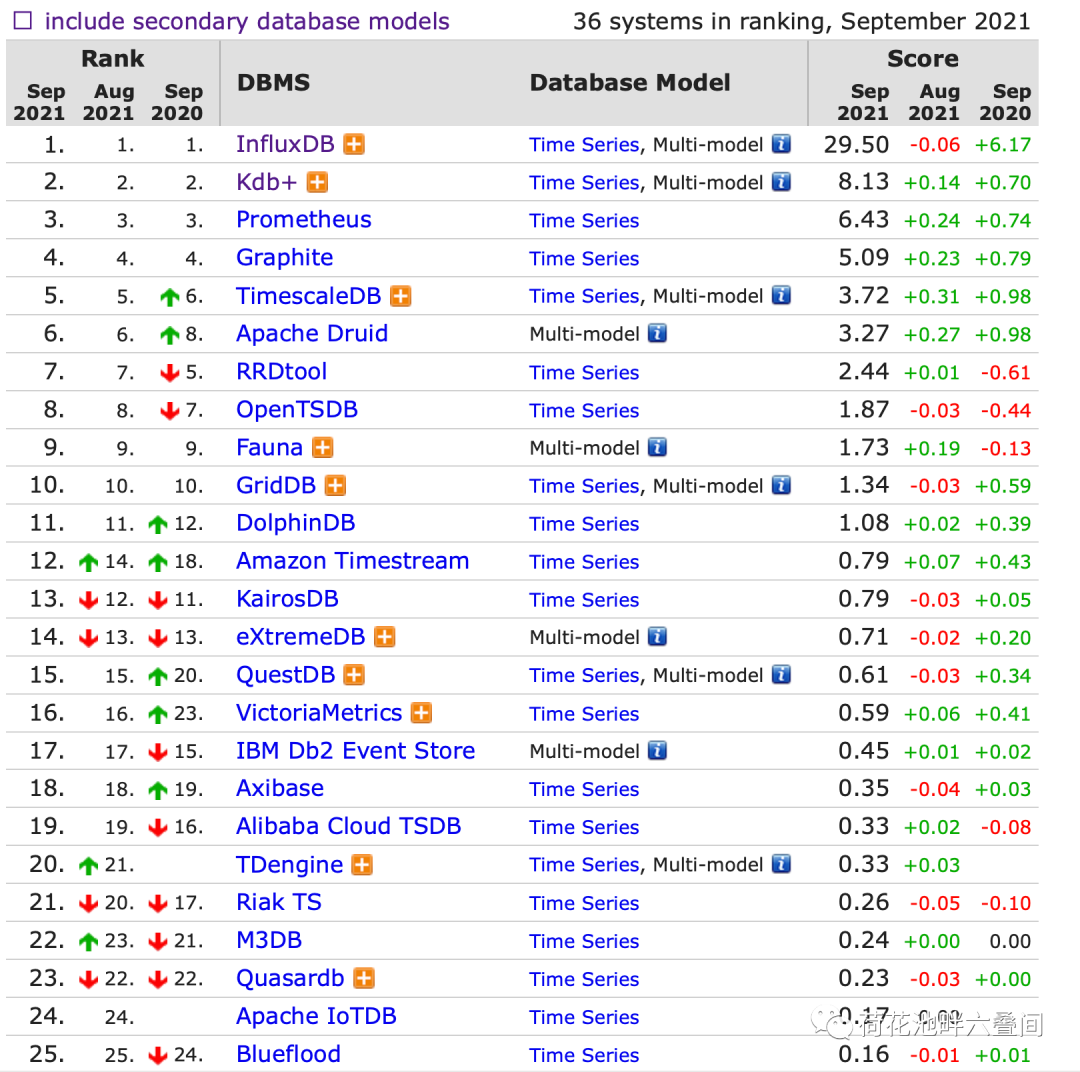
Task: Open the M3DB link
Action: [269, 940]
